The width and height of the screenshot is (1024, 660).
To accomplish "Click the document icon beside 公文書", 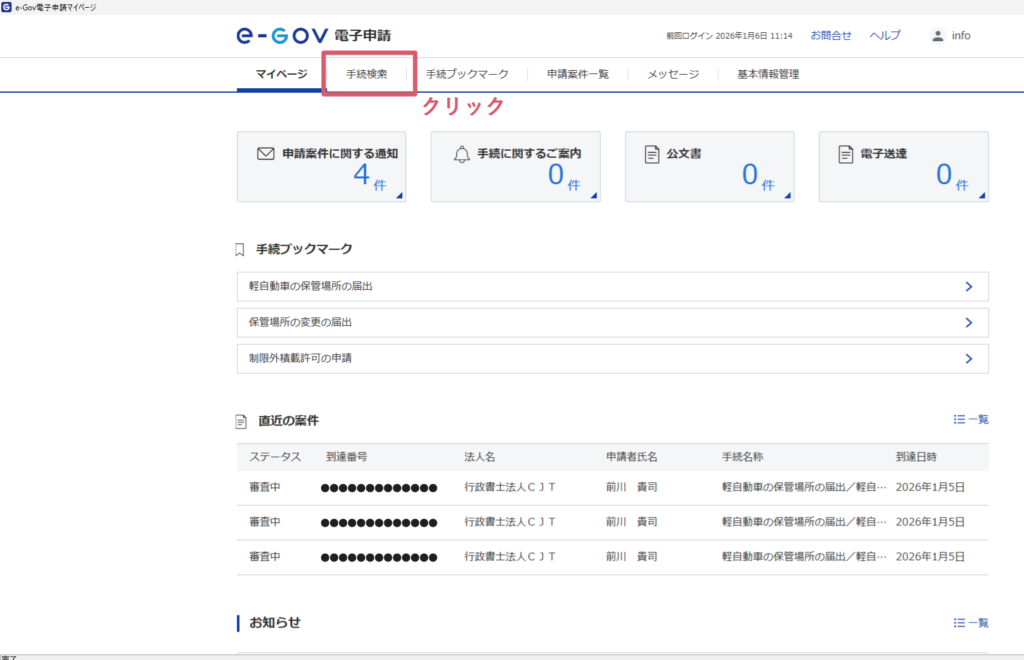I will click(652, 154).
